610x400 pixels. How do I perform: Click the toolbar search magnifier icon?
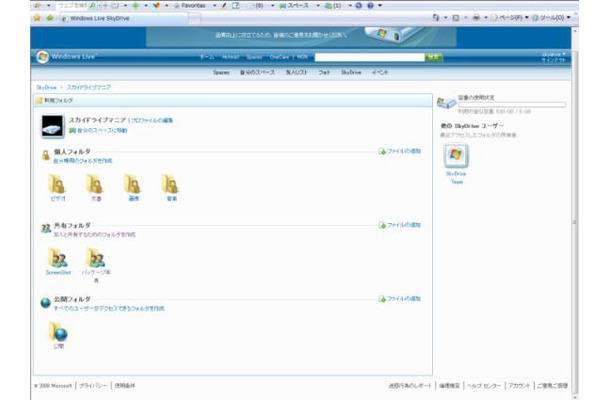[93, 5]
